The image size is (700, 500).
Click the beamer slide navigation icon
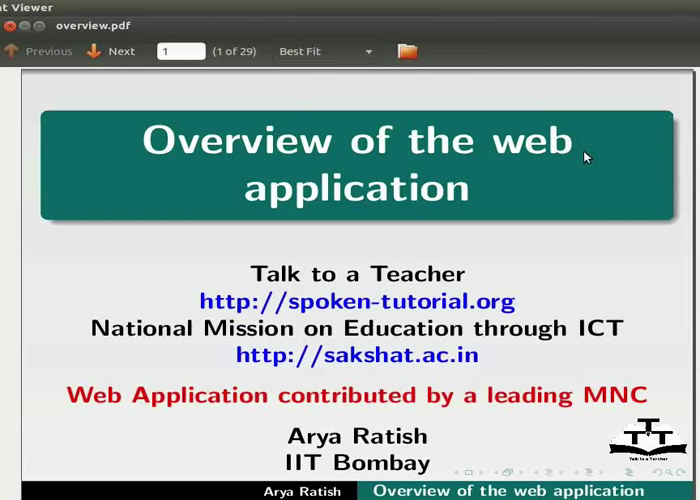tap(468, 472)
